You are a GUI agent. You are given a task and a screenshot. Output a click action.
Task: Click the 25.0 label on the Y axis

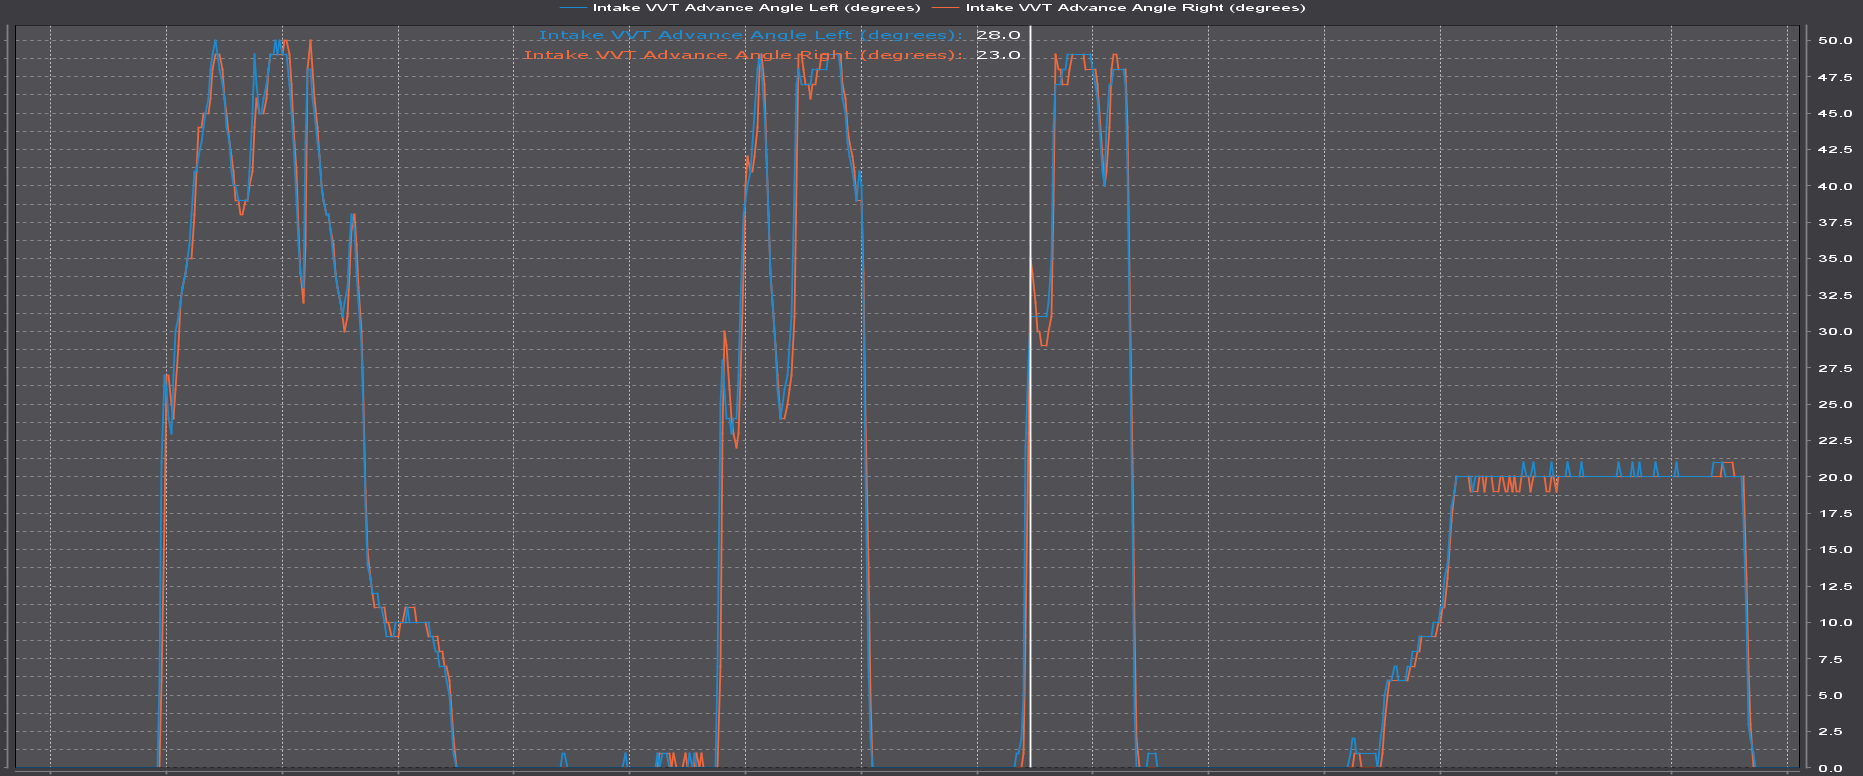pyautogui.click(x=1835, y=405)
